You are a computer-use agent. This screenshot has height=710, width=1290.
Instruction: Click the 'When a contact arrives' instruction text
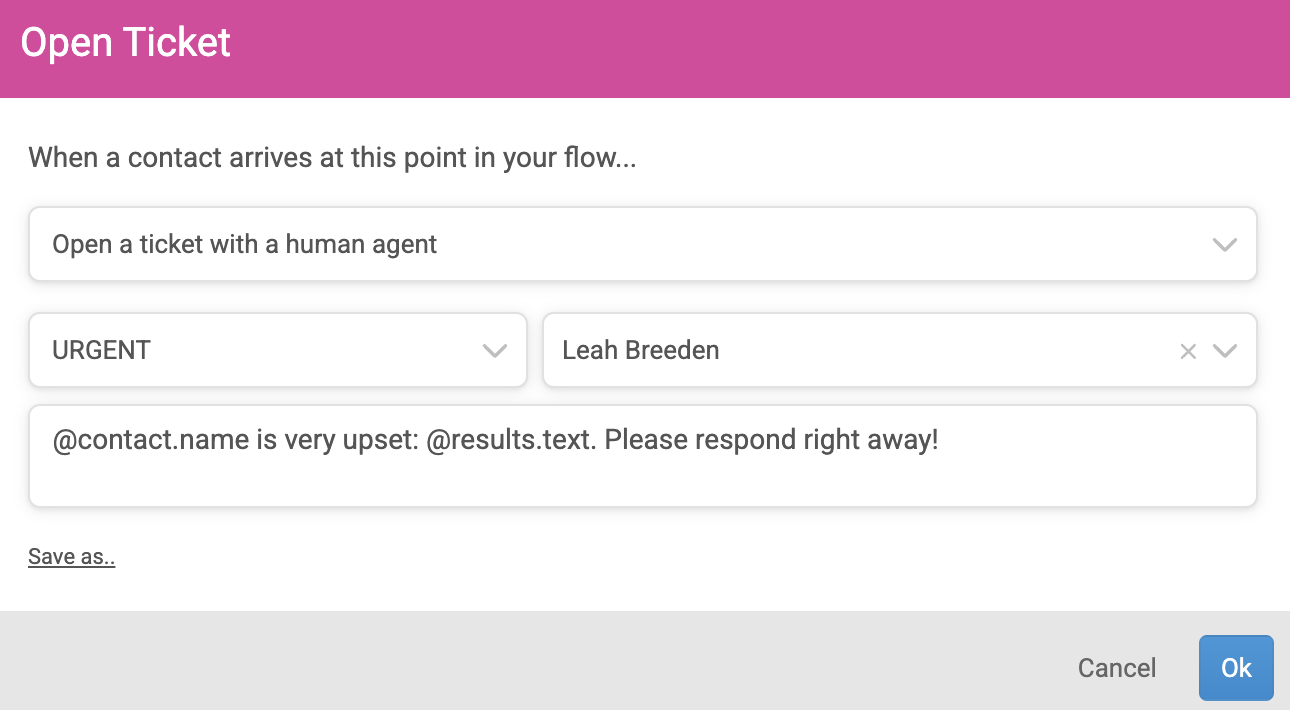332,158
